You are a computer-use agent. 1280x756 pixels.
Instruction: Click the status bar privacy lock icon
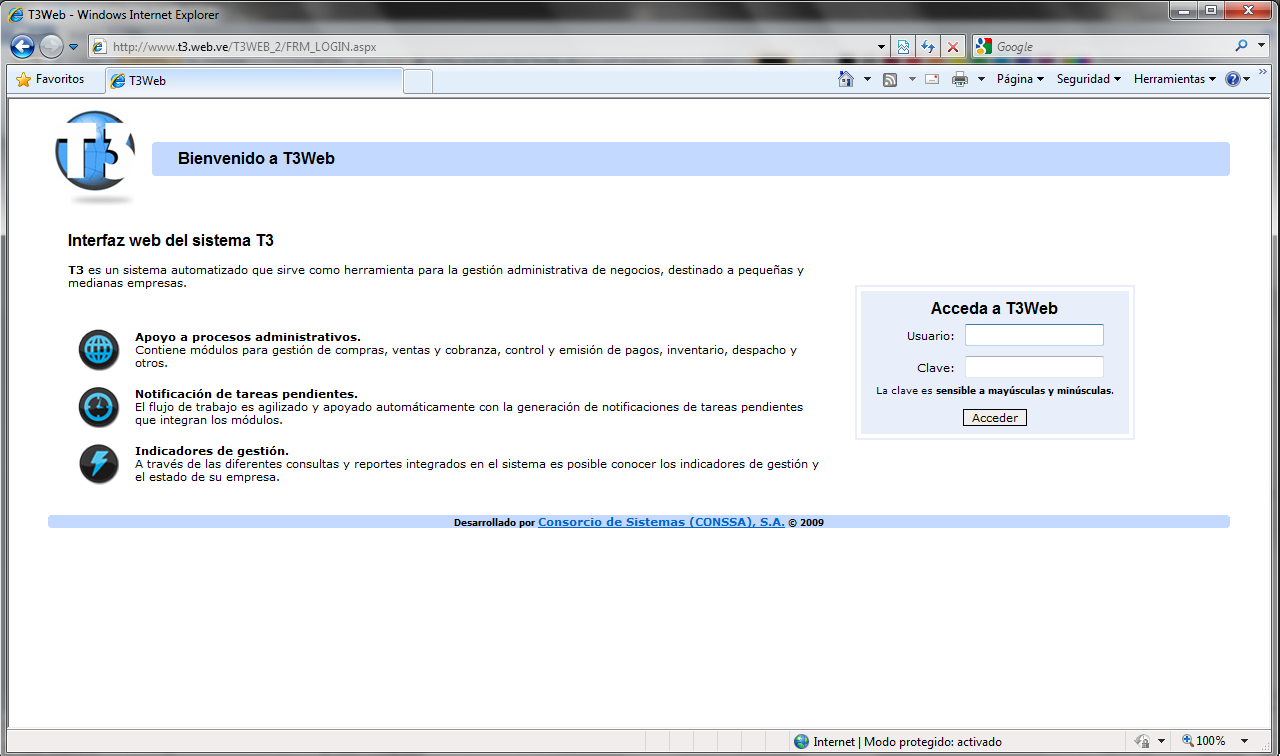tap(1143, 741)
